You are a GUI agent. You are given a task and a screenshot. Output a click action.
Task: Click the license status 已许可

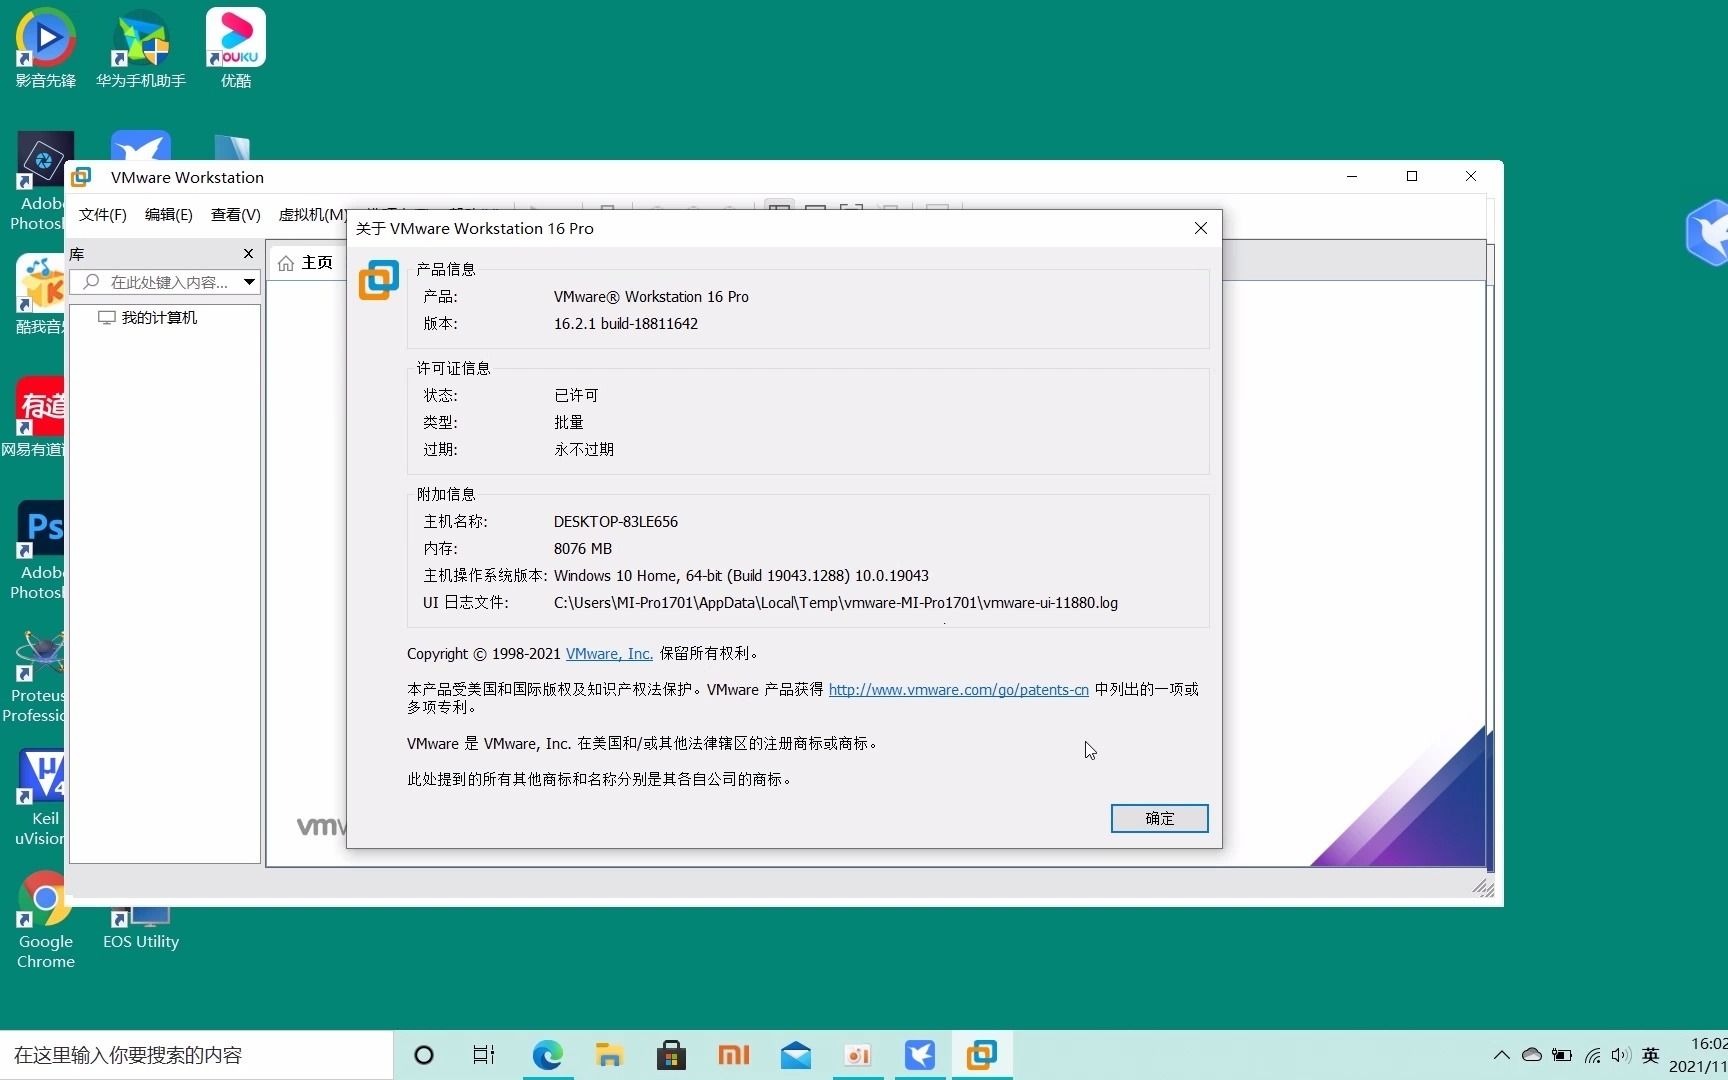(x=577, y=396)
